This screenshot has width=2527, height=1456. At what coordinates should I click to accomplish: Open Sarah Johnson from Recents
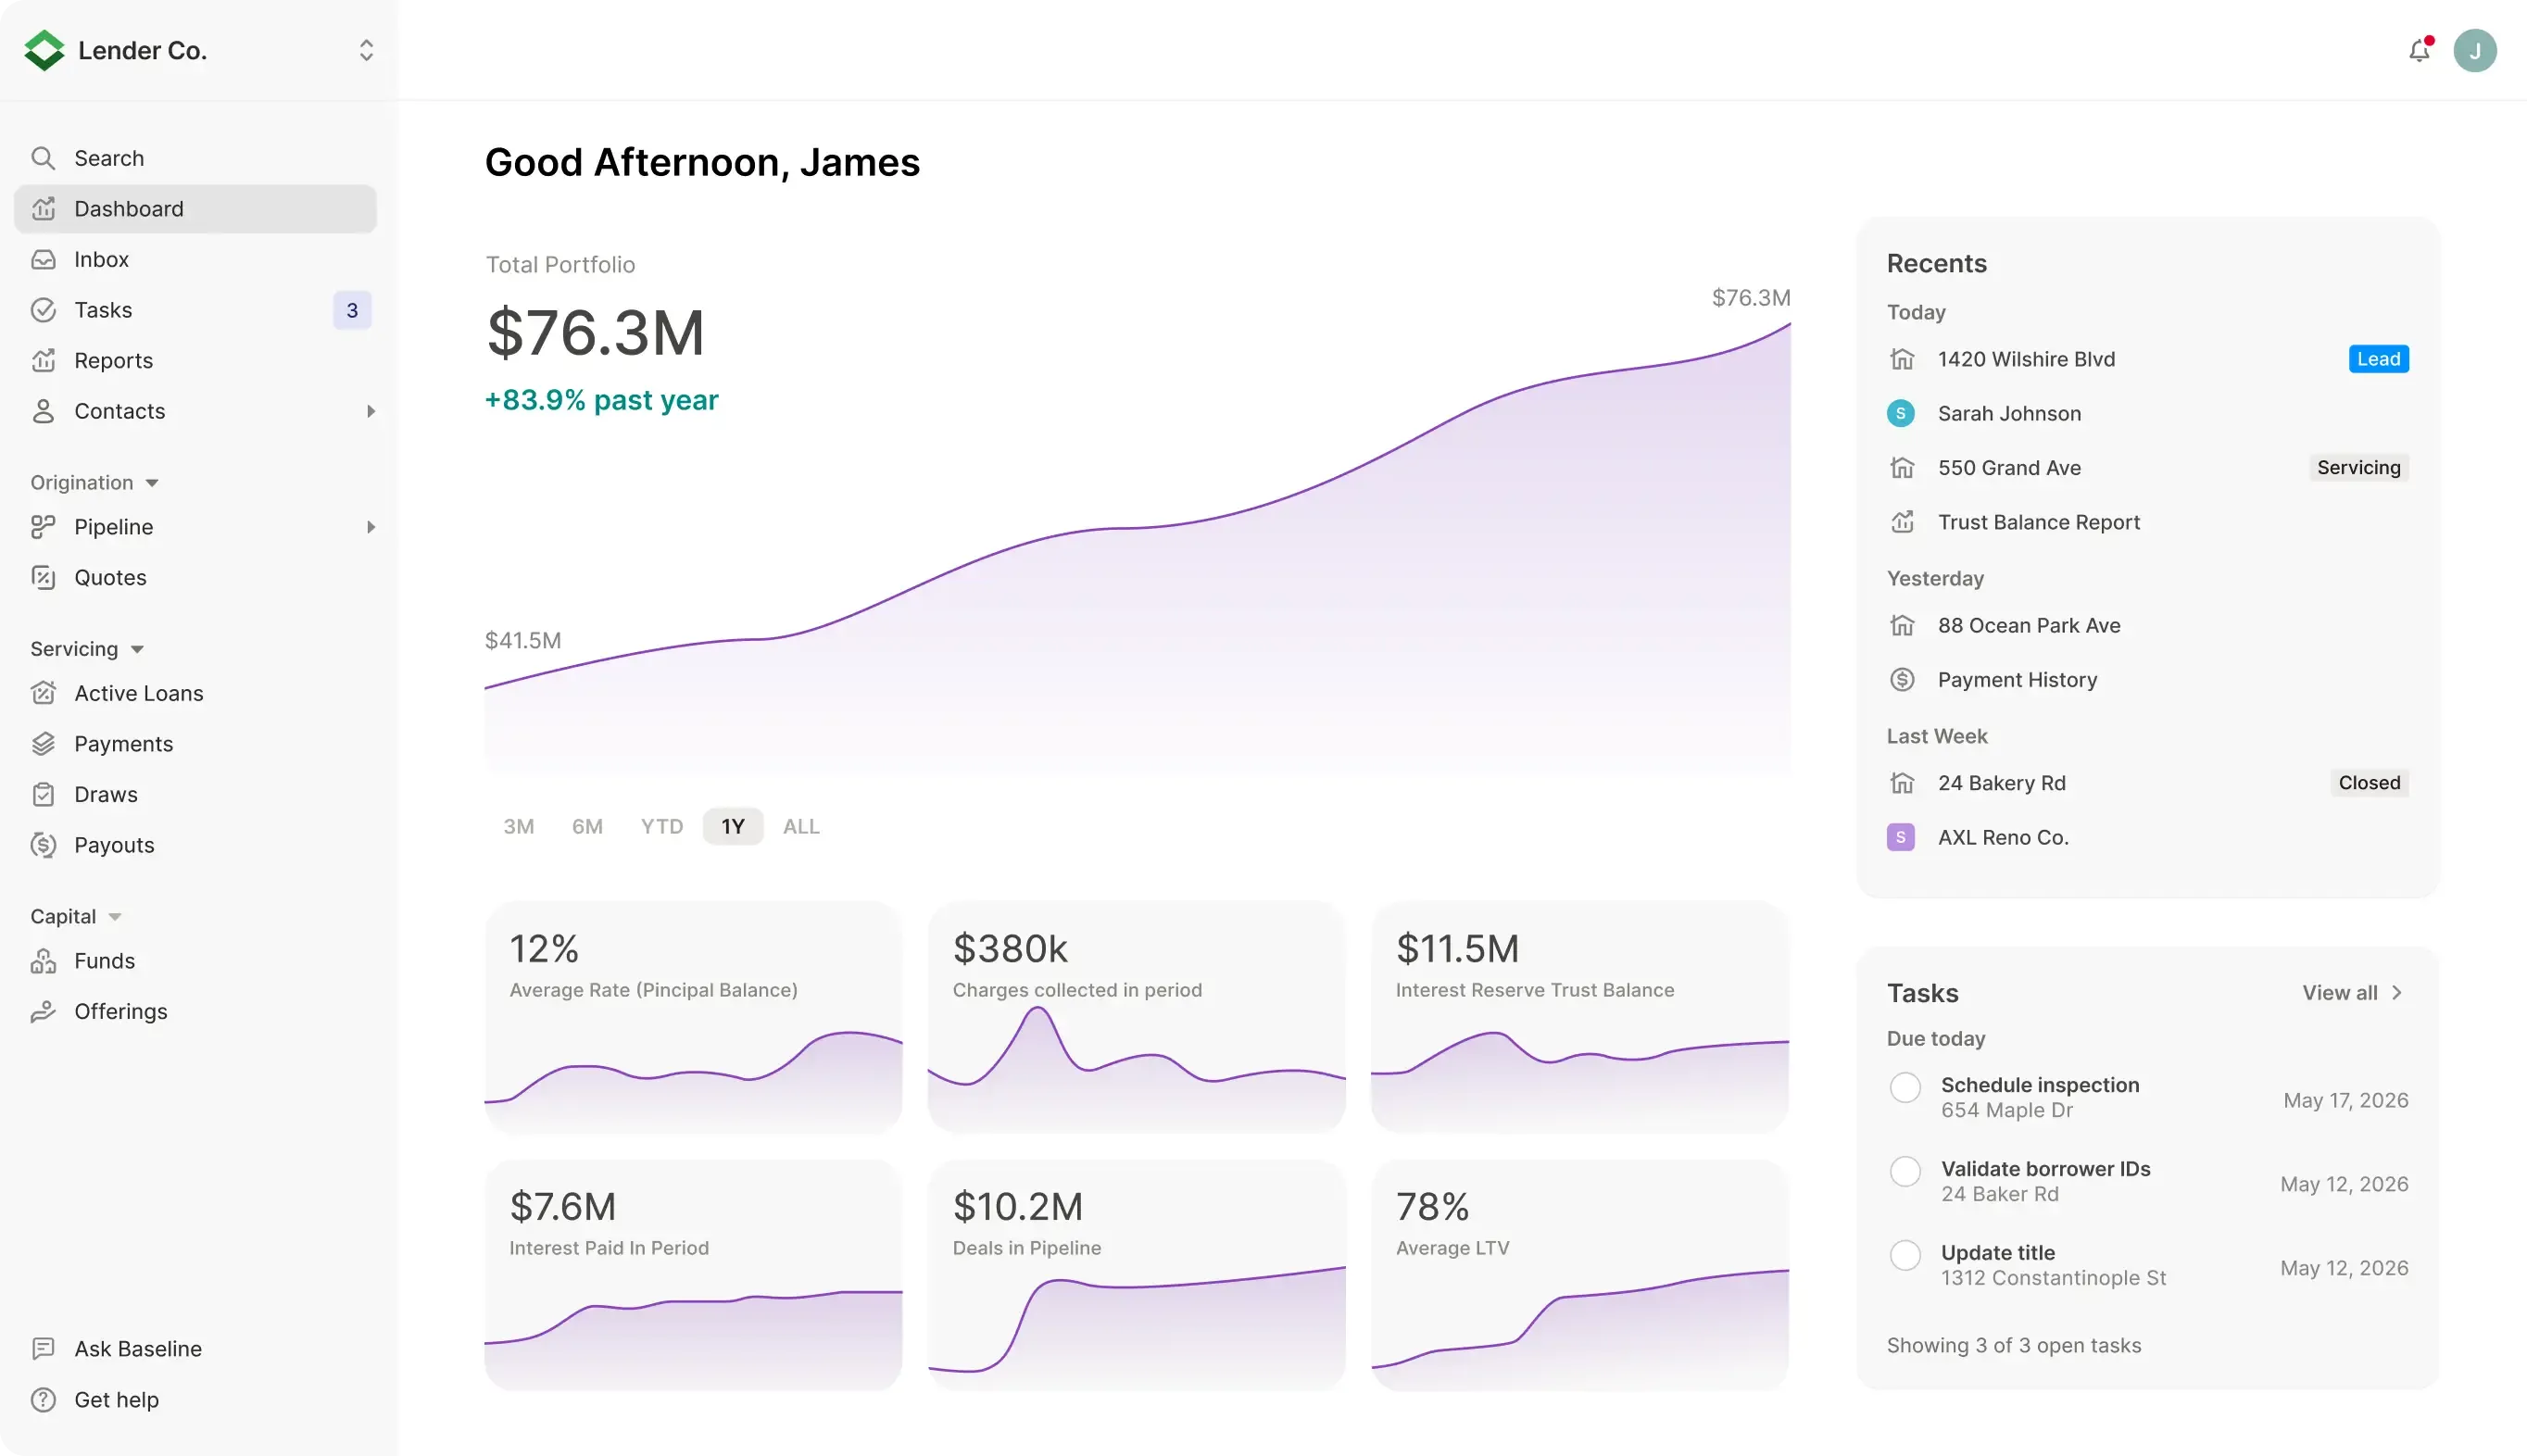(x=2147, y=414)
